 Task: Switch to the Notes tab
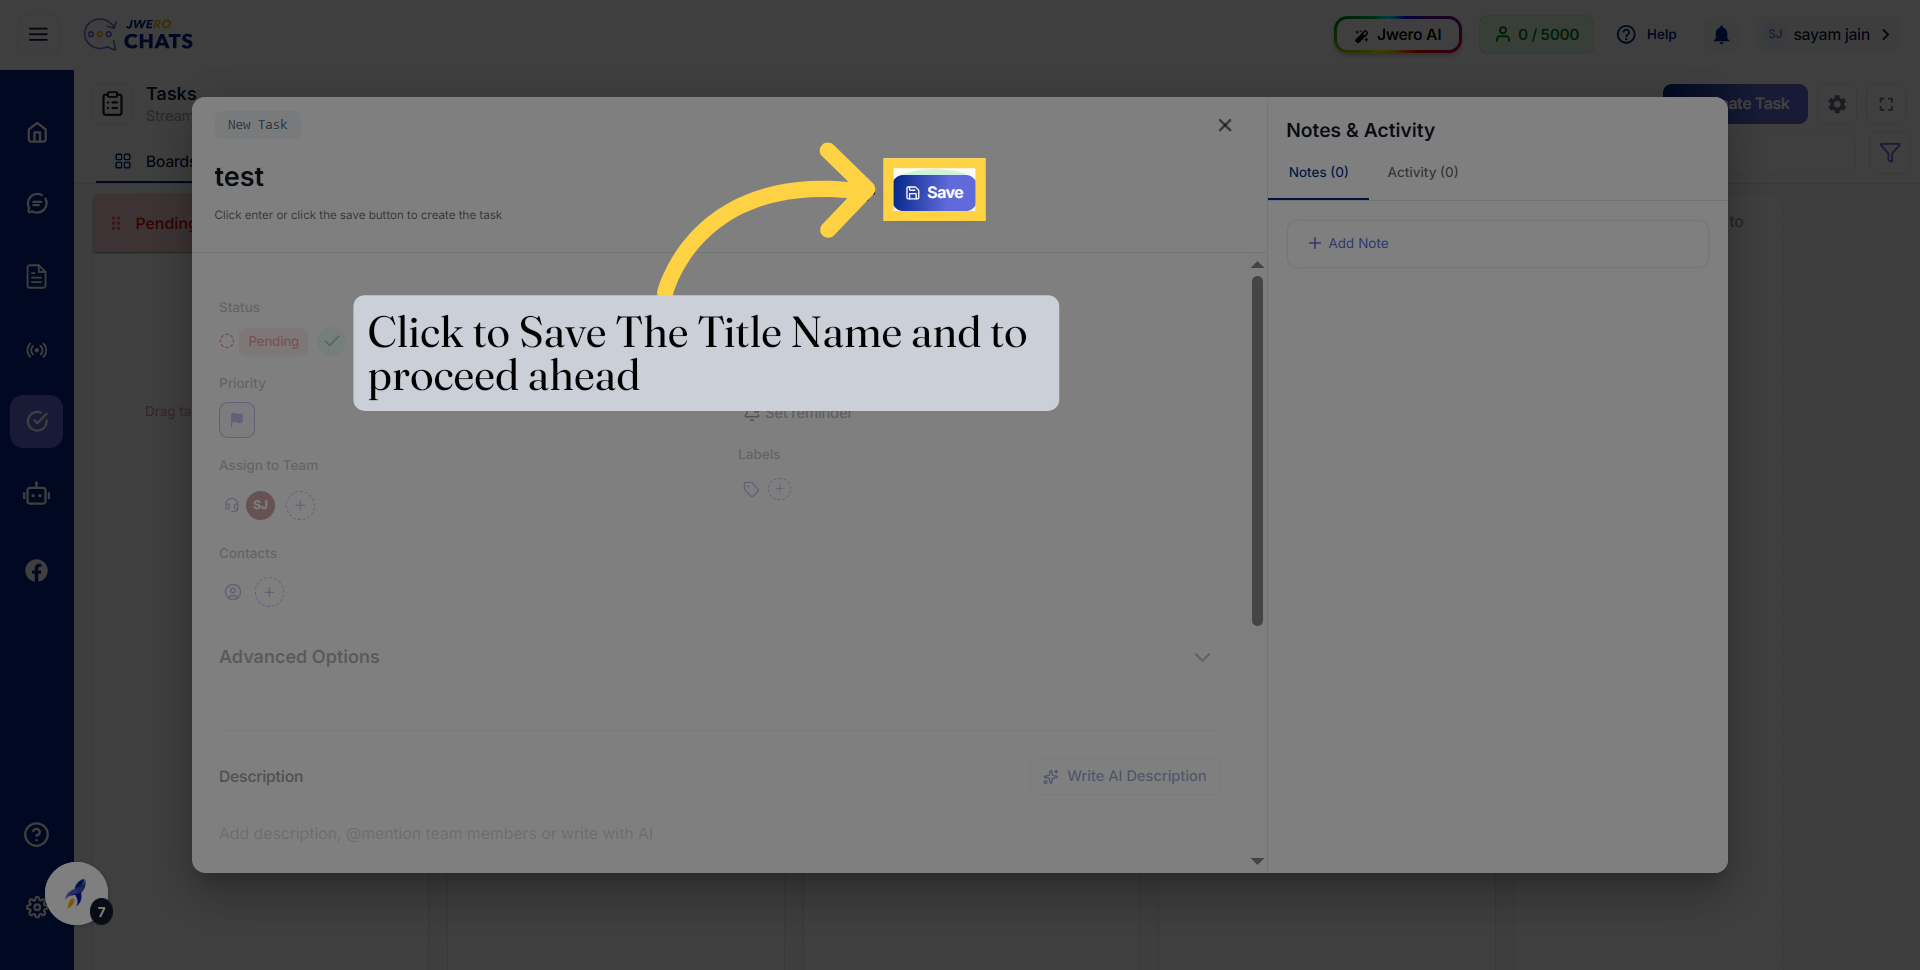click(x=1317, y=172)
